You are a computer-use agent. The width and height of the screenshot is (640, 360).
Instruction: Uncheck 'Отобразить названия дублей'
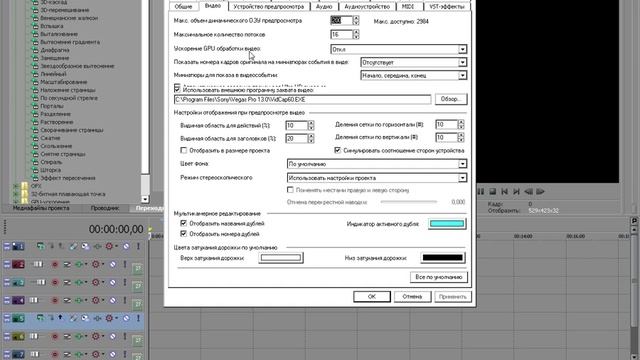click(184, 223)
